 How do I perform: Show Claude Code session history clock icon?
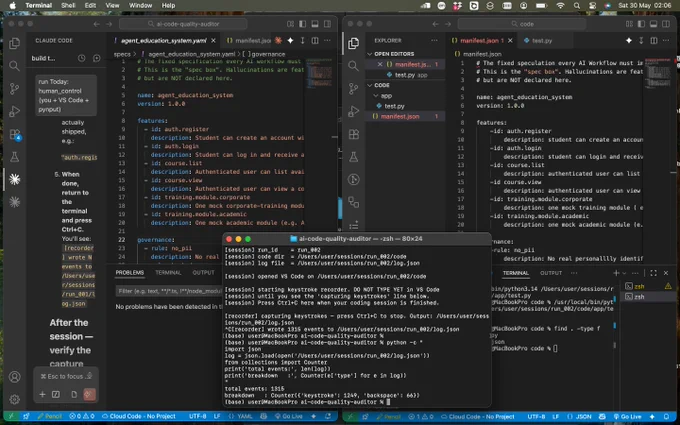82,58
